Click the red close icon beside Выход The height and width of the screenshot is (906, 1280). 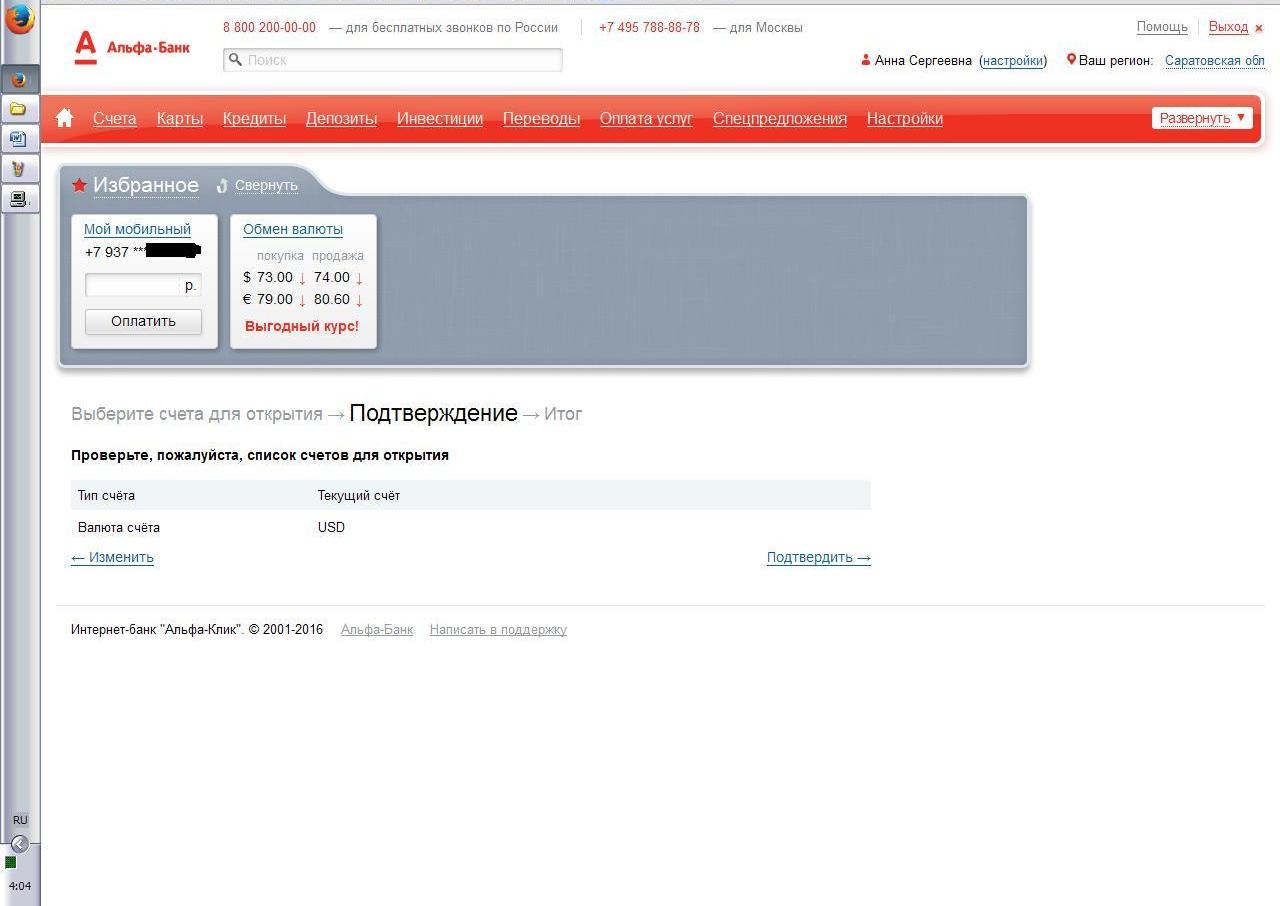(x=1259, y=28)
